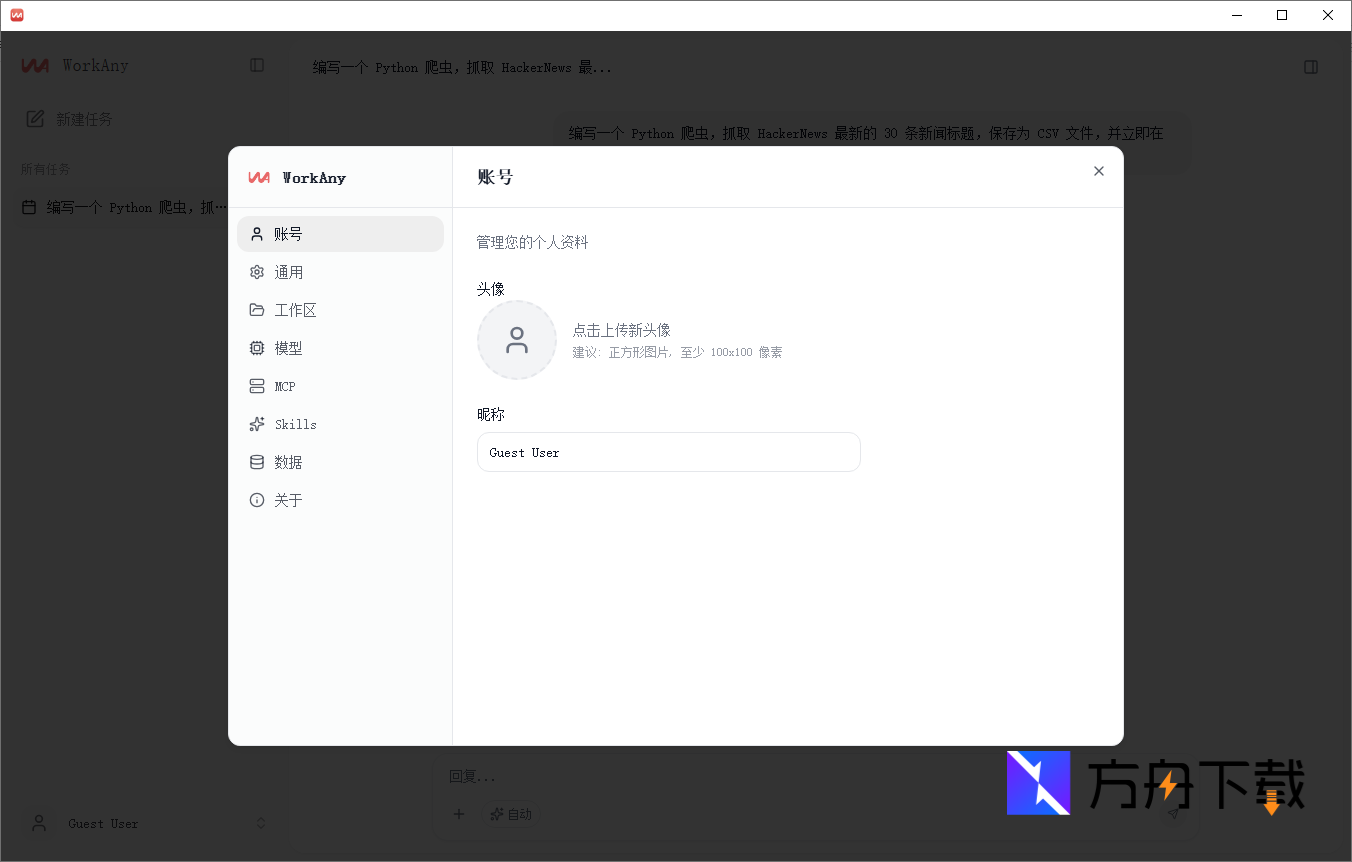1352x862 pixels.
Task: Click the Guest User nickname field
Action: pos(668,452)
